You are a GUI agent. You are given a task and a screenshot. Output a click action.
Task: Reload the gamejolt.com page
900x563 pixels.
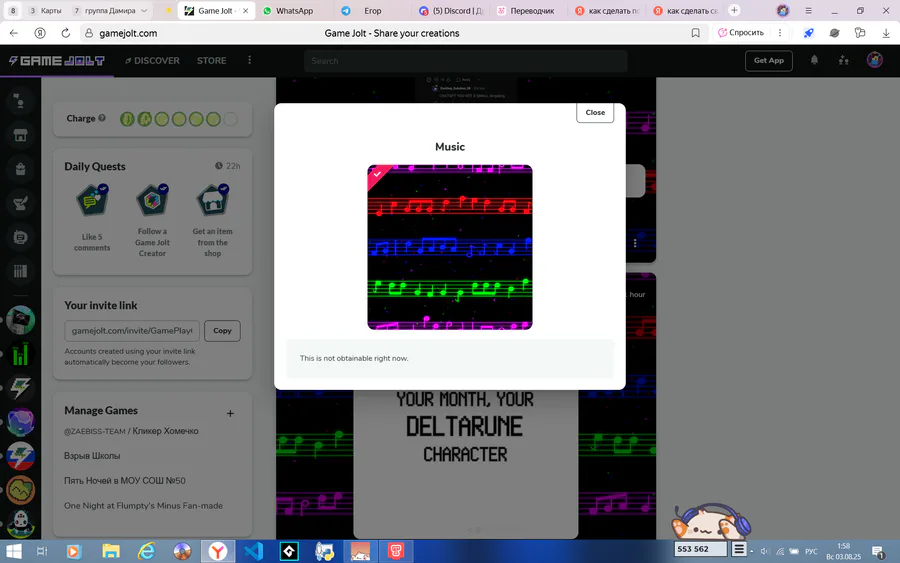tap(65, 33)
